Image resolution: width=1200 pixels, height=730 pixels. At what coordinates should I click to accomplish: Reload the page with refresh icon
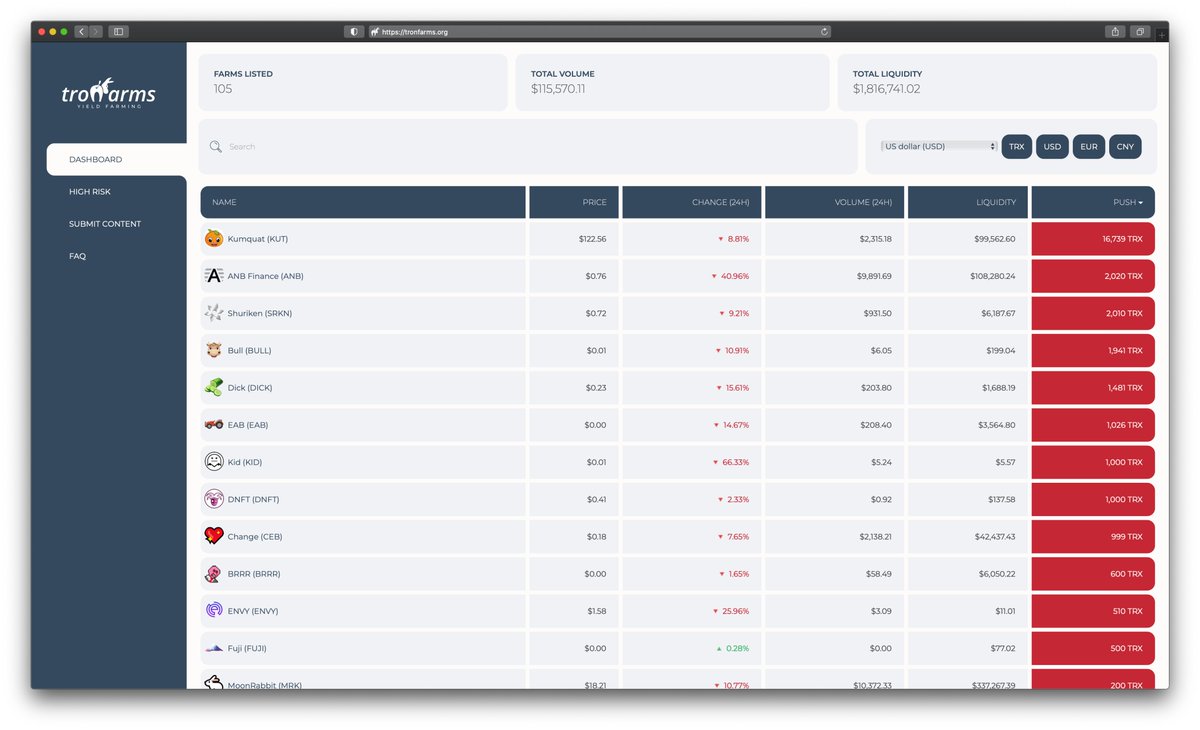824,32
